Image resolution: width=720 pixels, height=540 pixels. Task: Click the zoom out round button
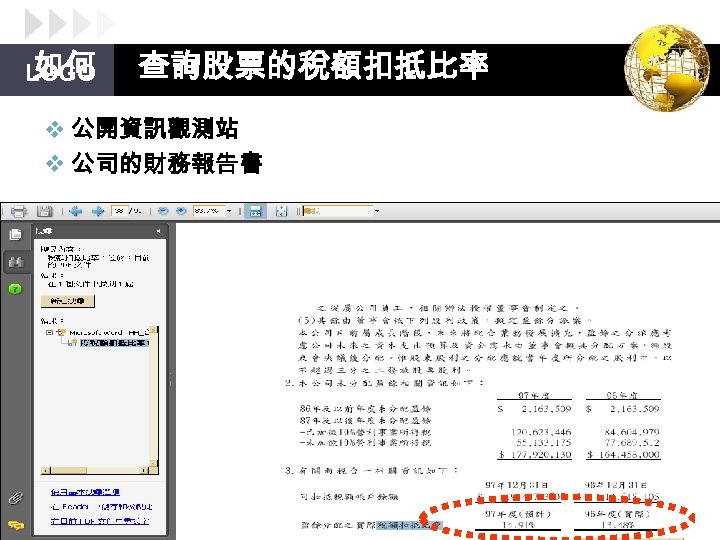pos(163,211)
